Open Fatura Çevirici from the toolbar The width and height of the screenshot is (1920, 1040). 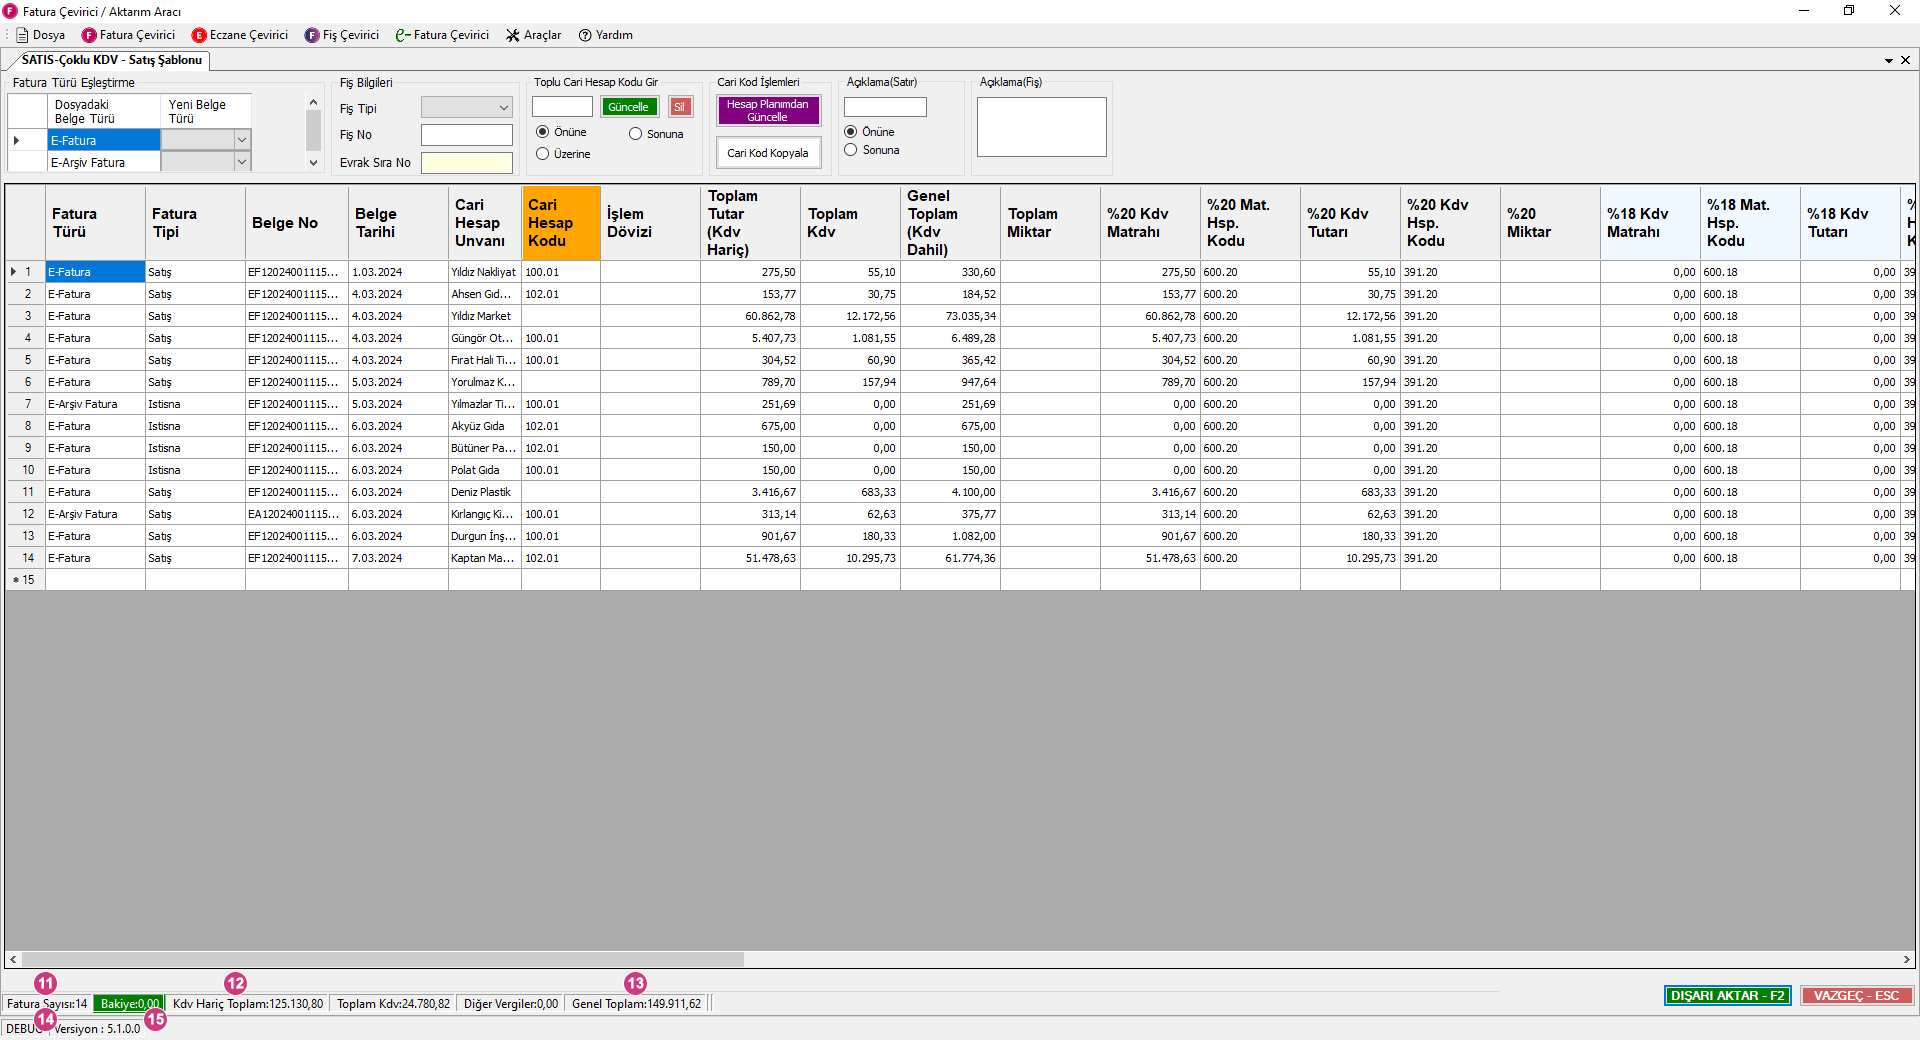coord(128,35)
